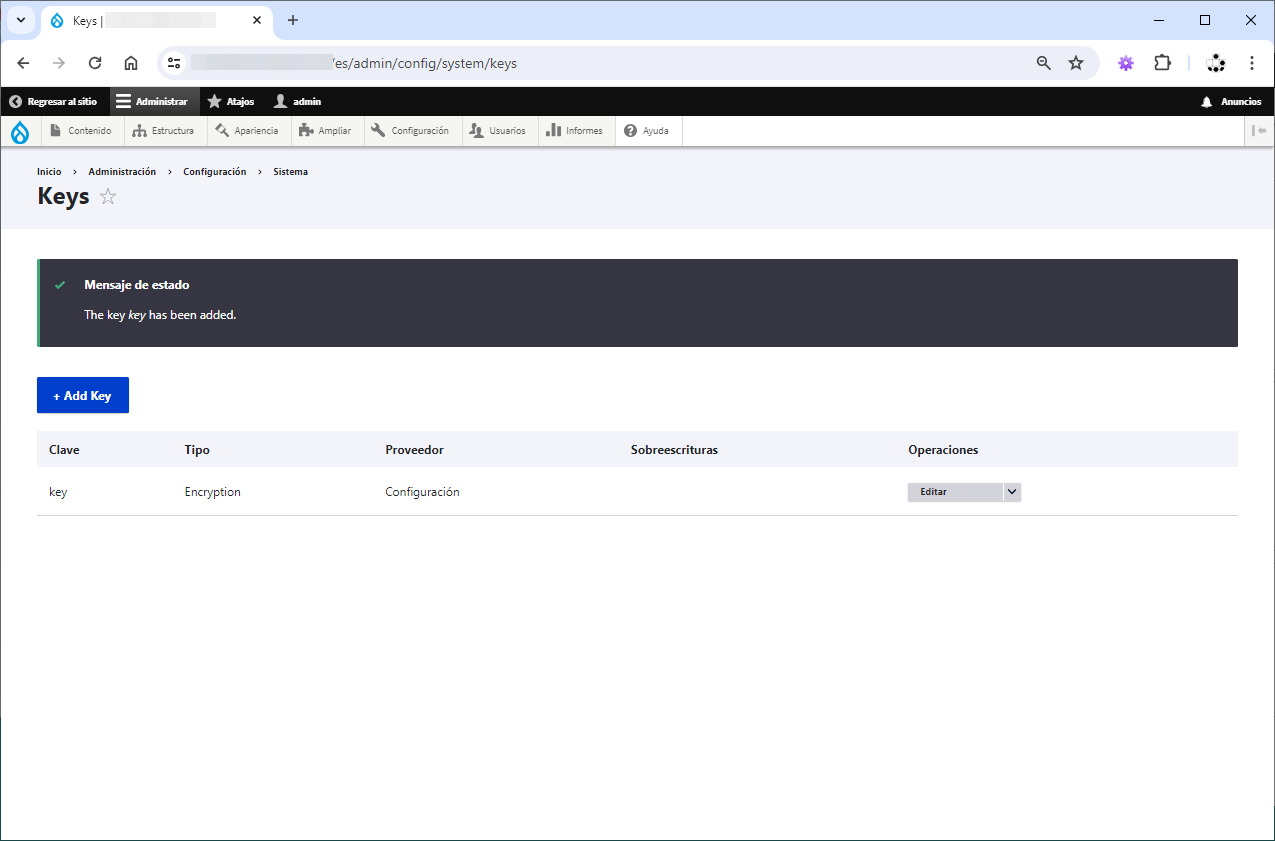1275x841 pixels.
Task: Click the Sobreescrituras column header
Action: (x=674, y=450)
